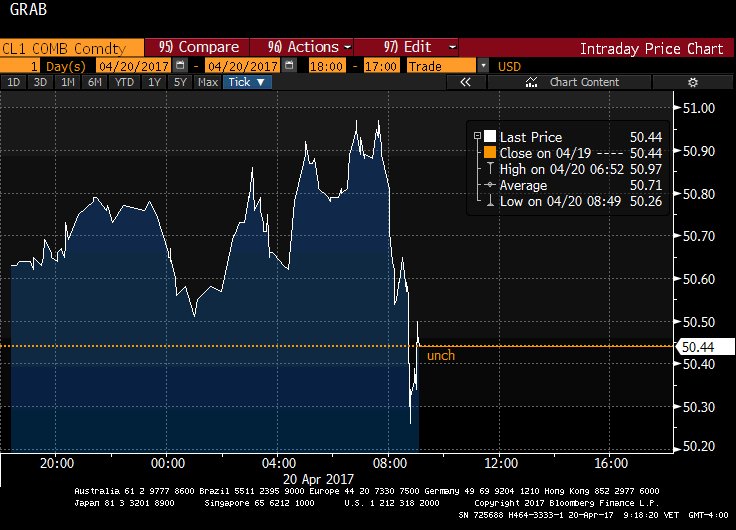Screen dimensions: 736x530
Task: Click the chart settings gear icon
Action: [690, 82]
